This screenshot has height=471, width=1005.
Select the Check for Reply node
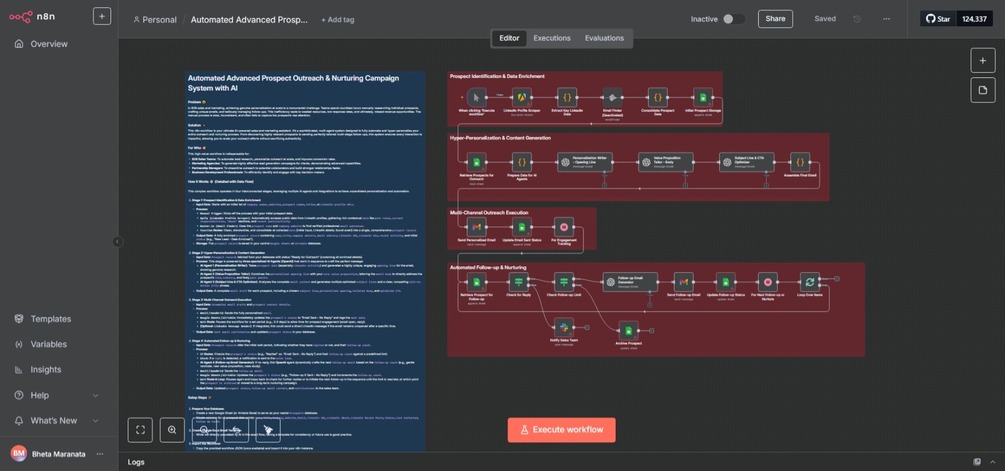[x=519, y=282]
